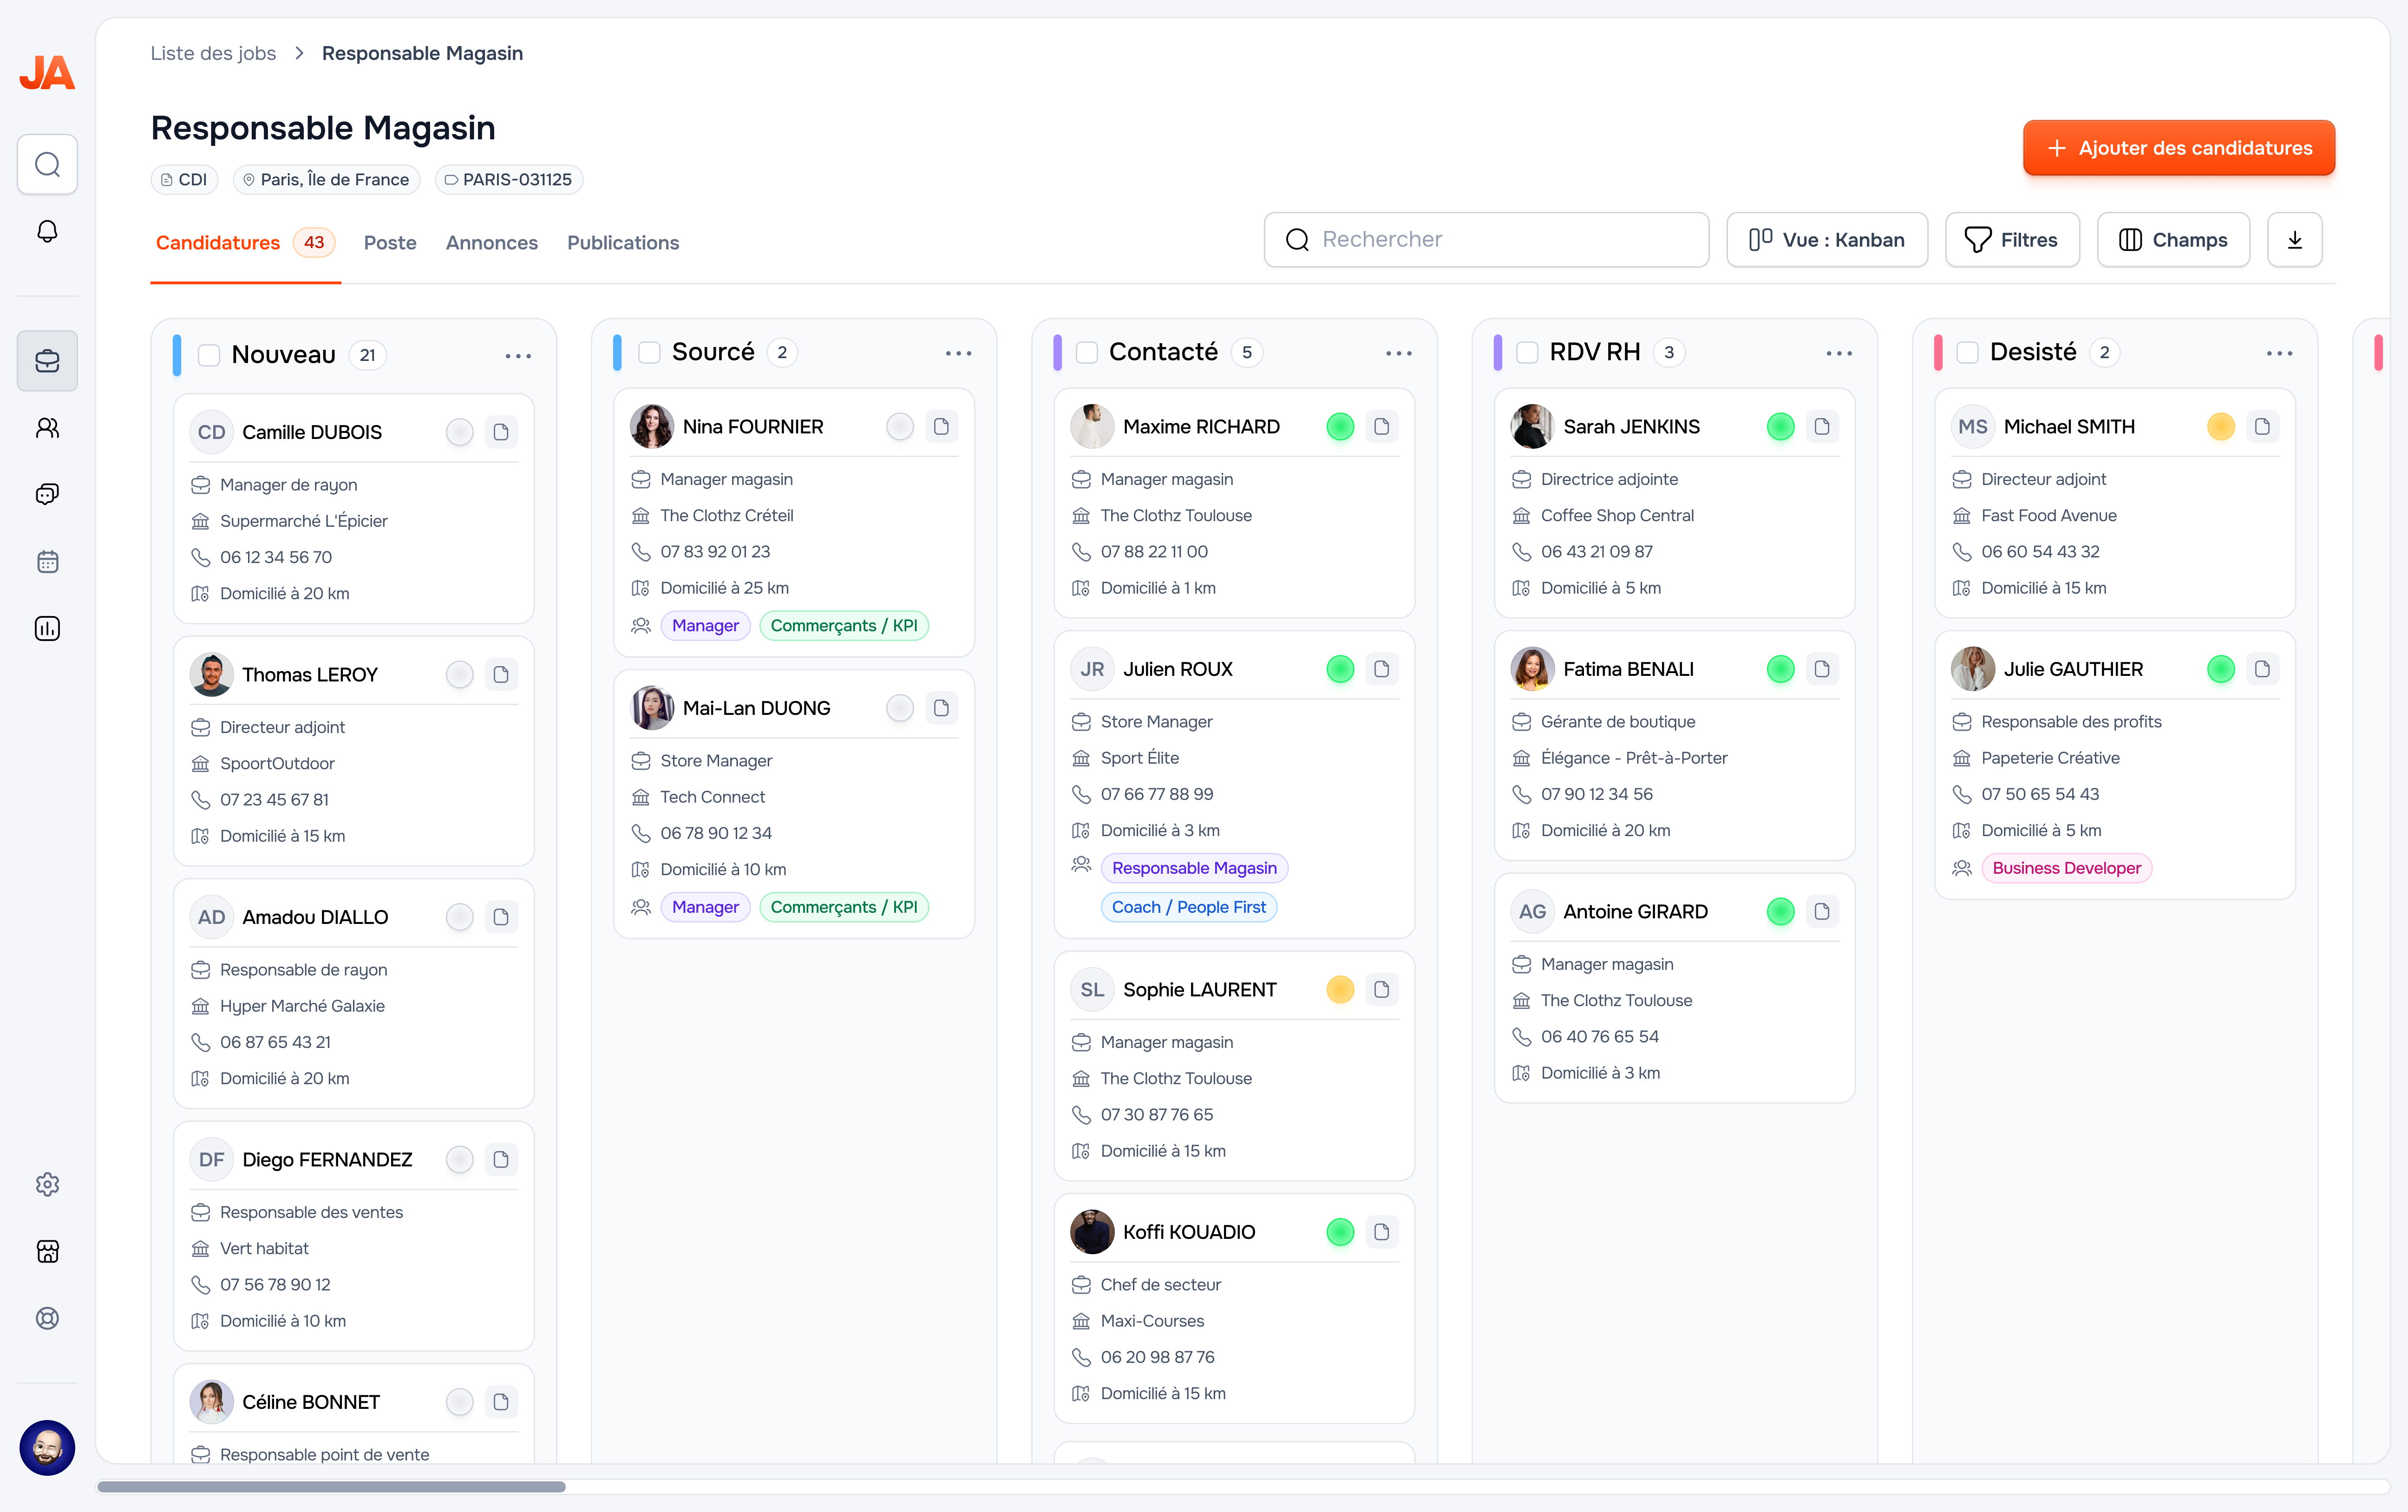Open the messages chat sidebar icon
Screen dimensions: 2408x1512
(47, 494)
